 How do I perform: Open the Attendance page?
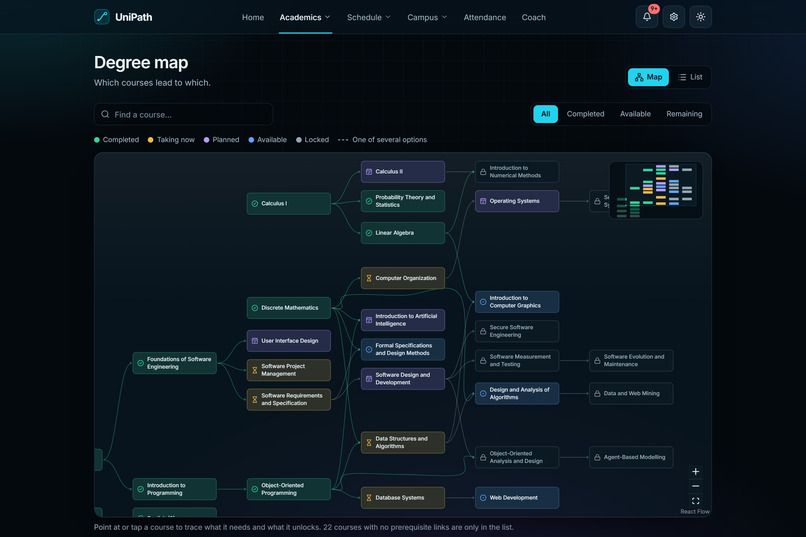[x=484, y=17]
